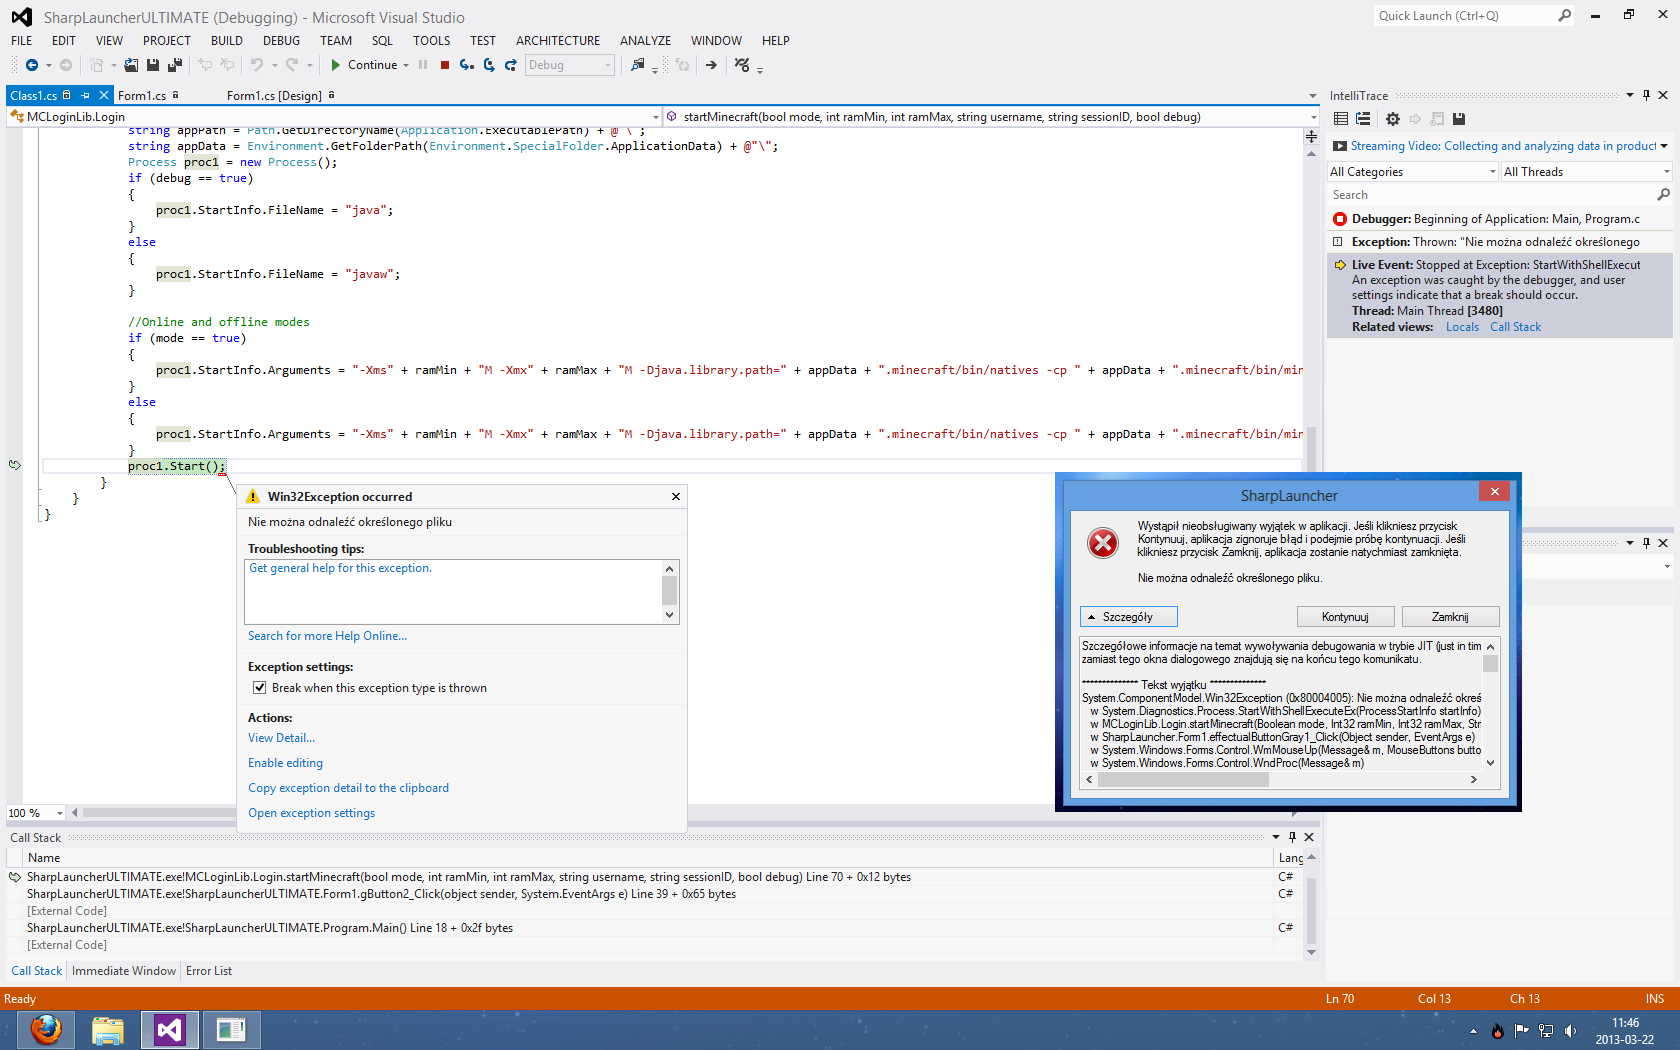This screenshot has width=1680, height=1050.
Task: Click the Find in Files toolbar icon
Action: point(638,65)
